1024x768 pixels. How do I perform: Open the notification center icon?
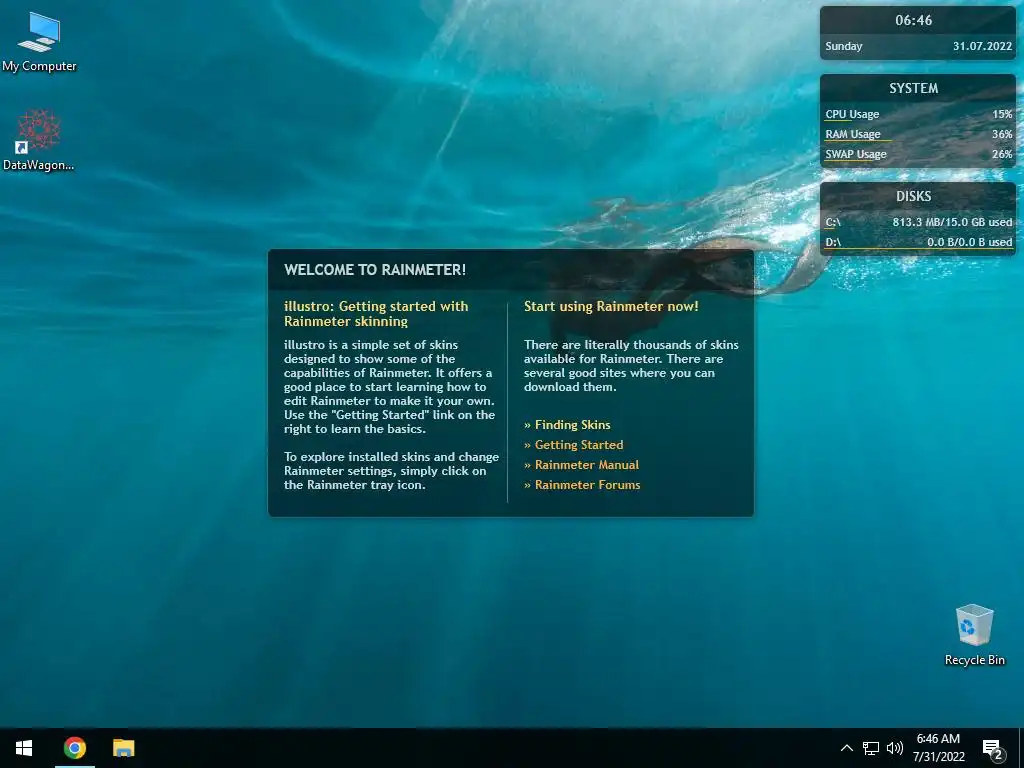click(x=993, y=748)
